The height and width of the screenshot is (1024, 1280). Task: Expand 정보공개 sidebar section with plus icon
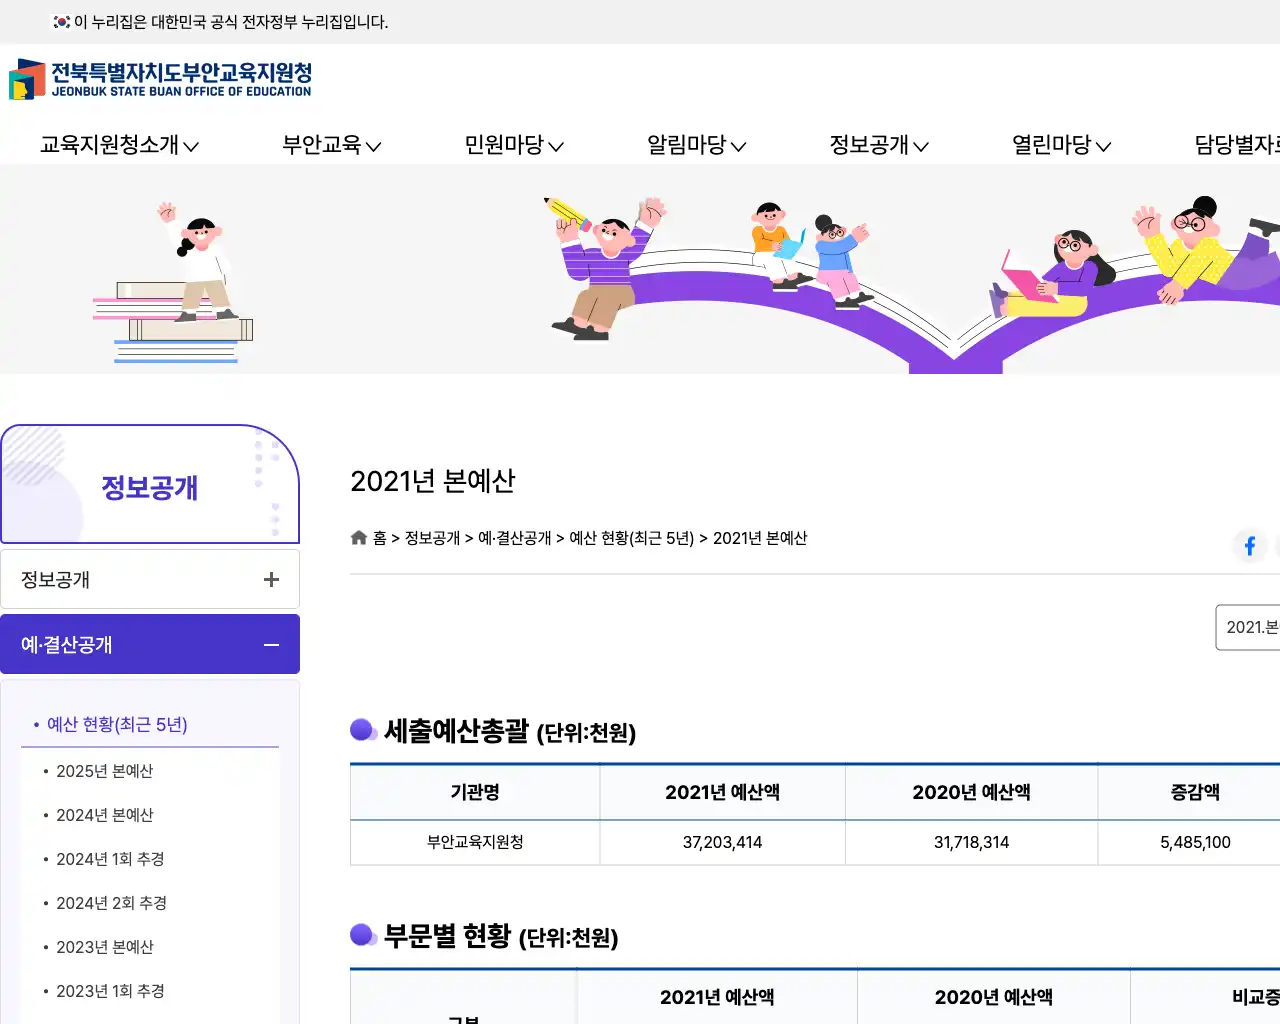[x=271, y=580]
